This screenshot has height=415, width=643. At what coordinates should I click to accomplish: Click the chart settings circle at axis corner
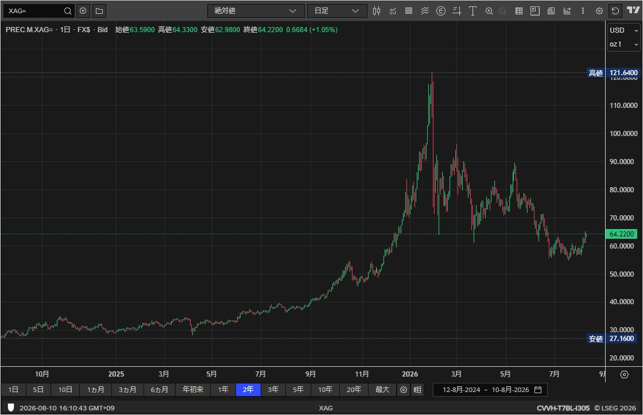(624, 374)
